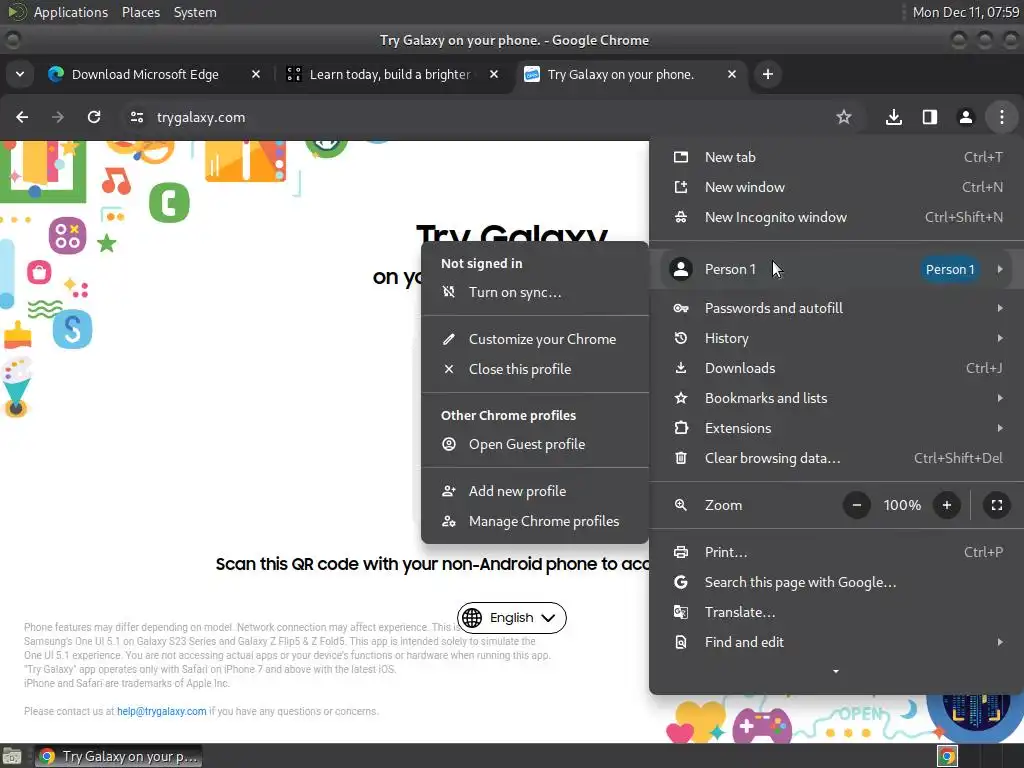Expand the Extensions submenu
This screenshot has width=1024, height=768.
(836, 428)
